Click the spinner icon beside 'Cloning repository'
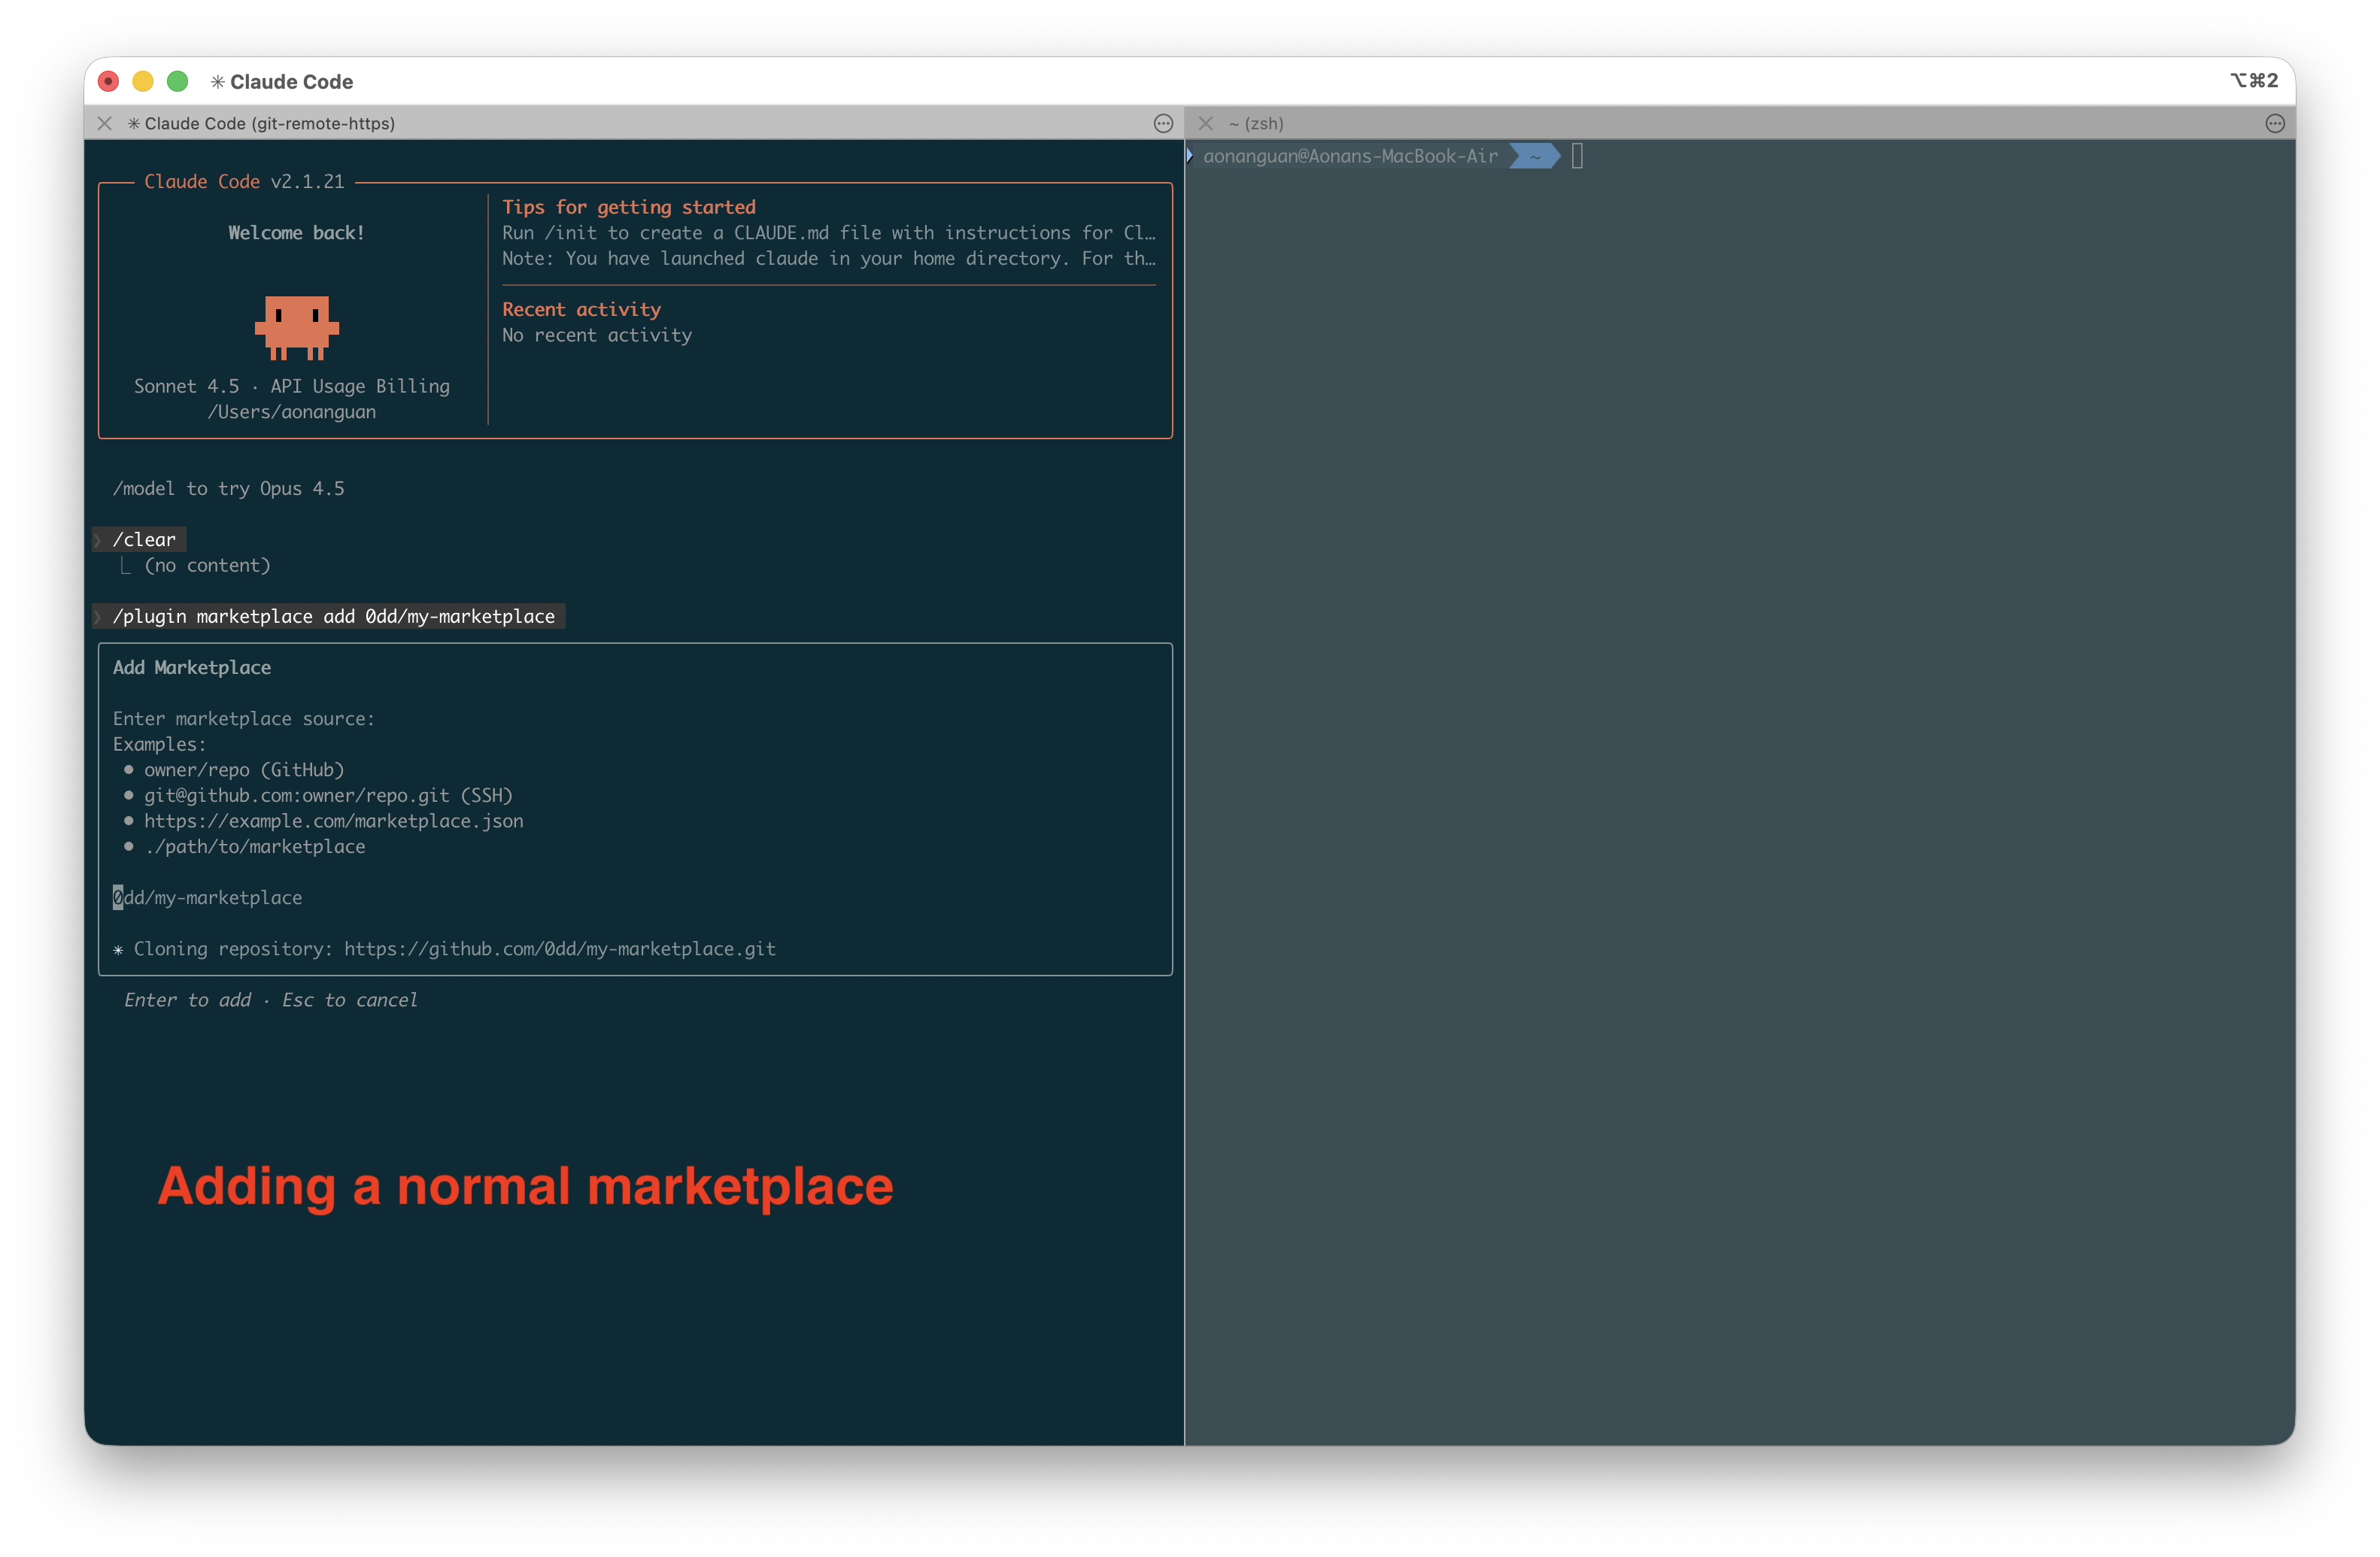 pos(119,948)
